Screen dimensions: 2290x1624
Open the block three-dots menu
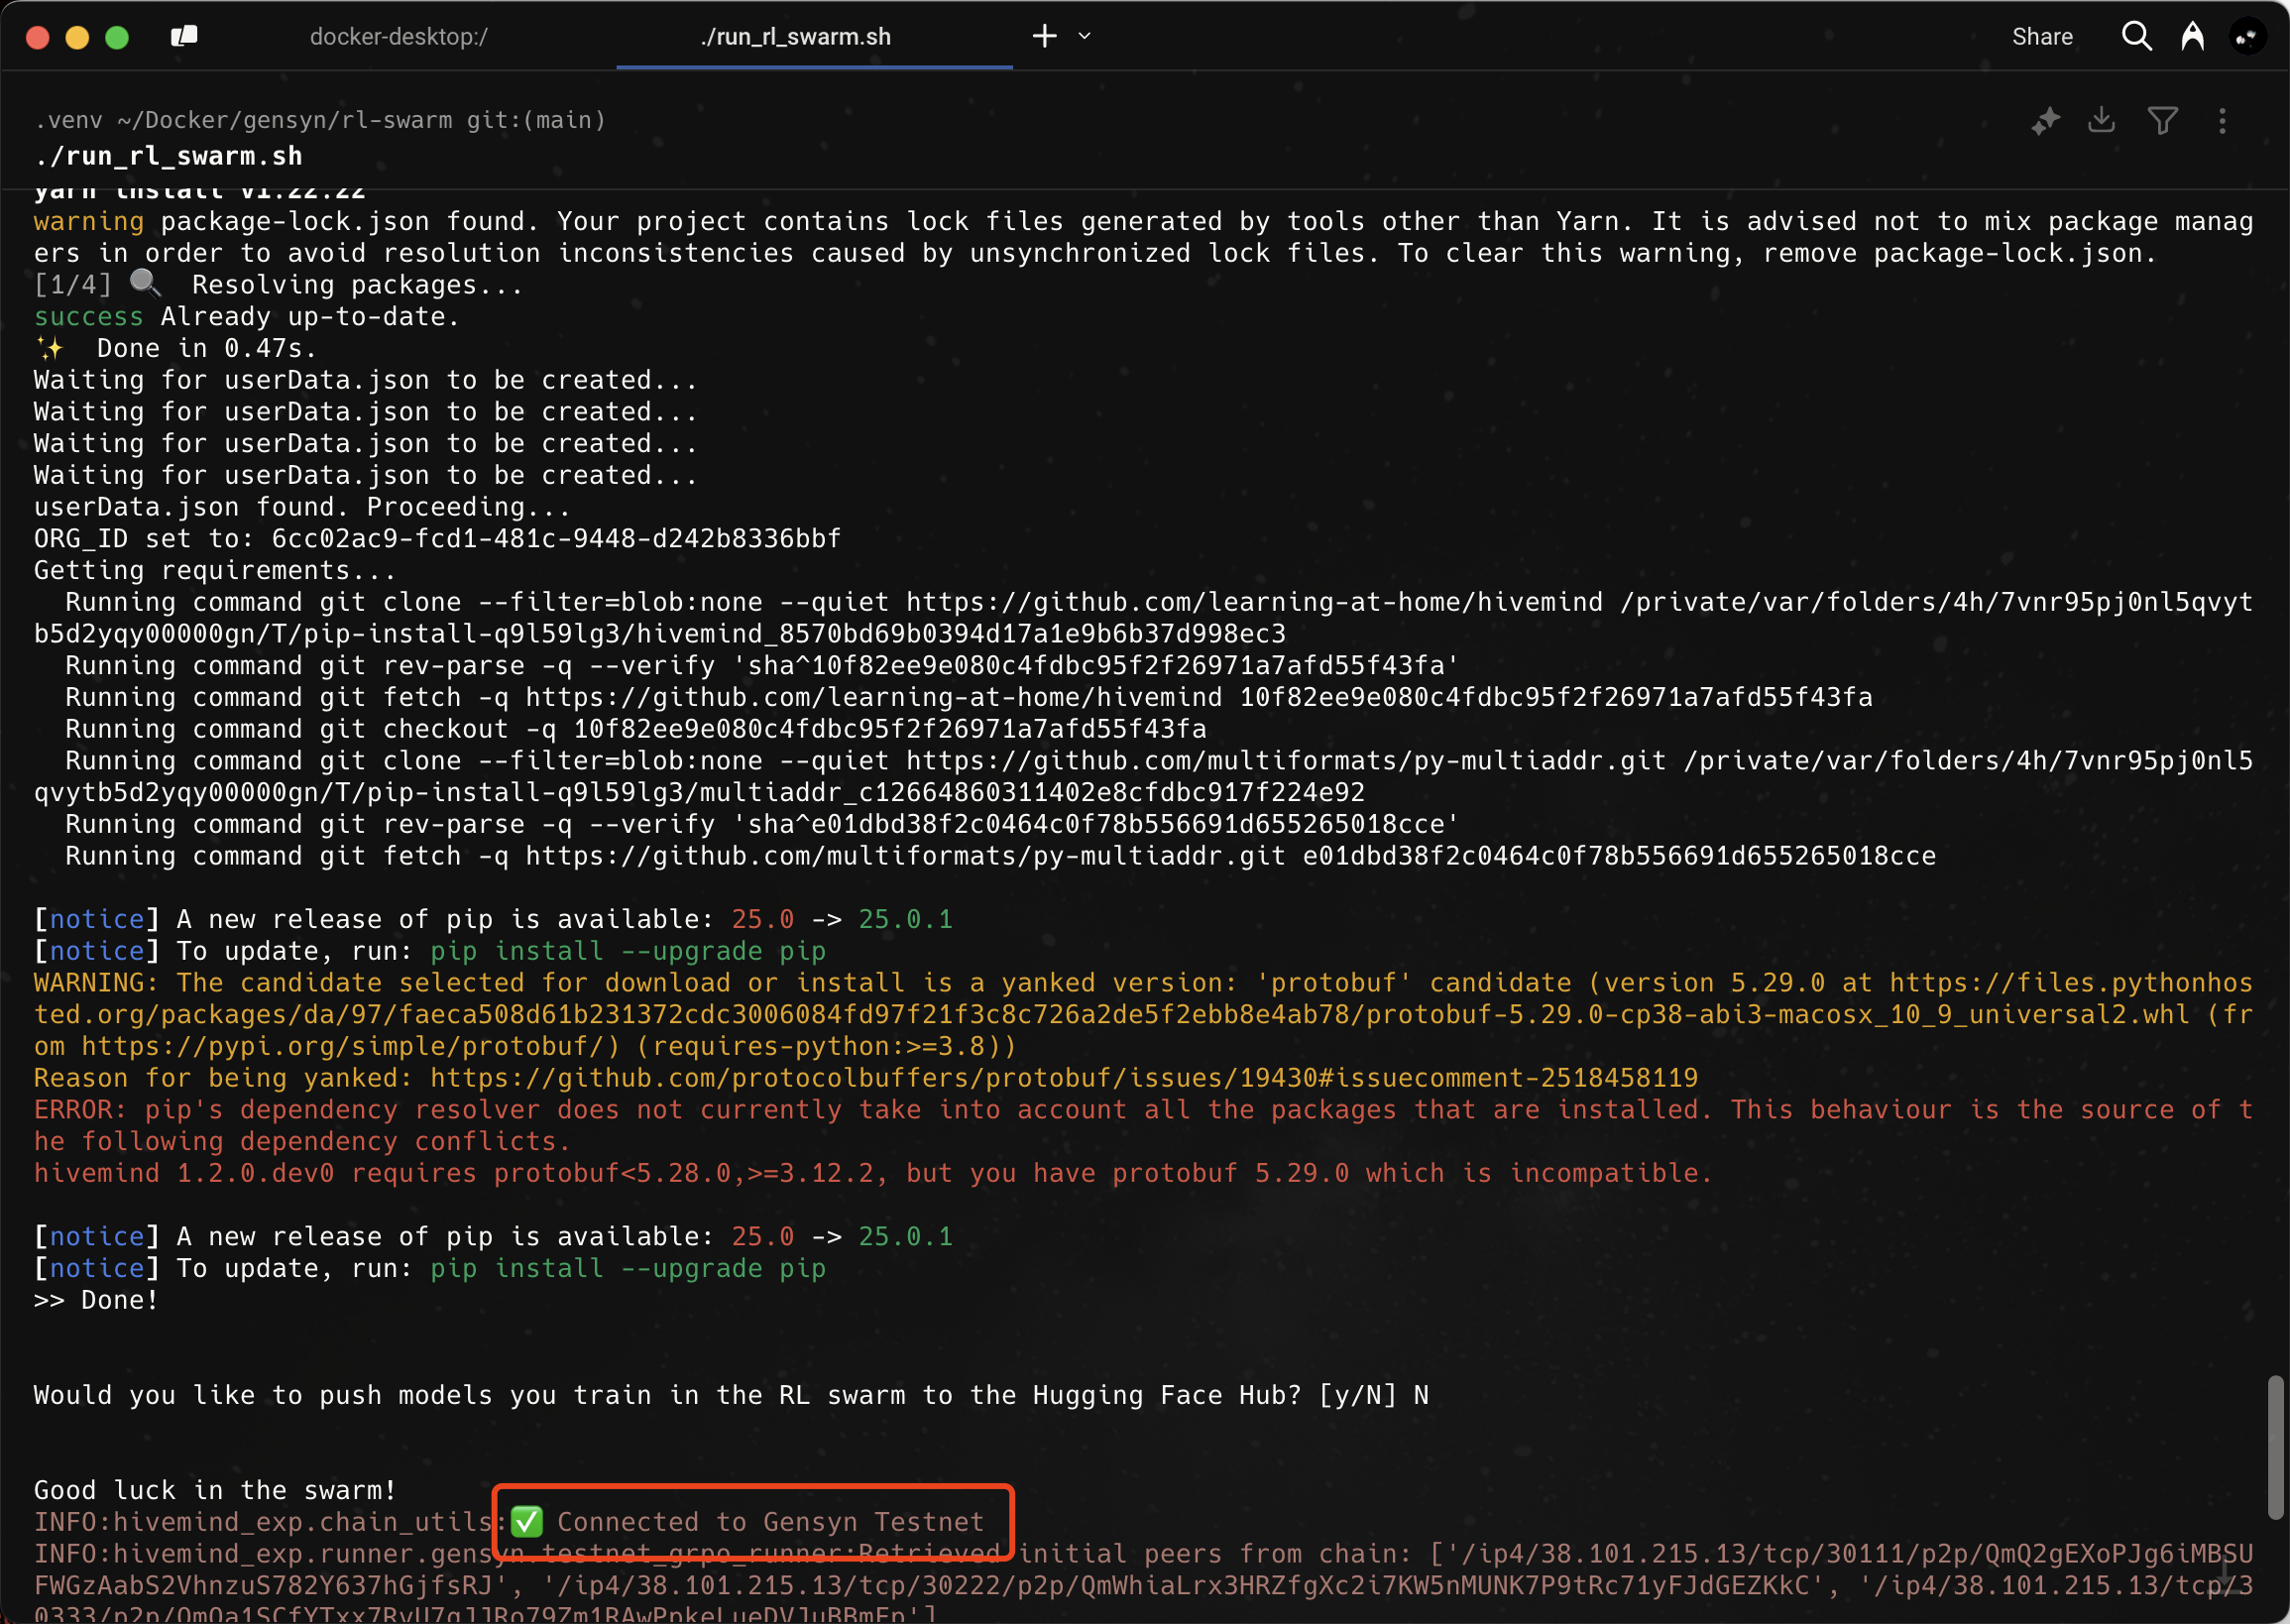tap(2222, 121)
